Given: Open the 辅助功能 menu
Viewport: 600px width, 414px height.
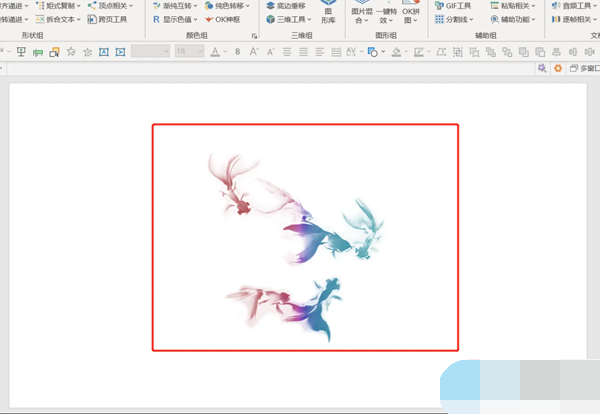Looking at the screenshot, I should (515, 19).
